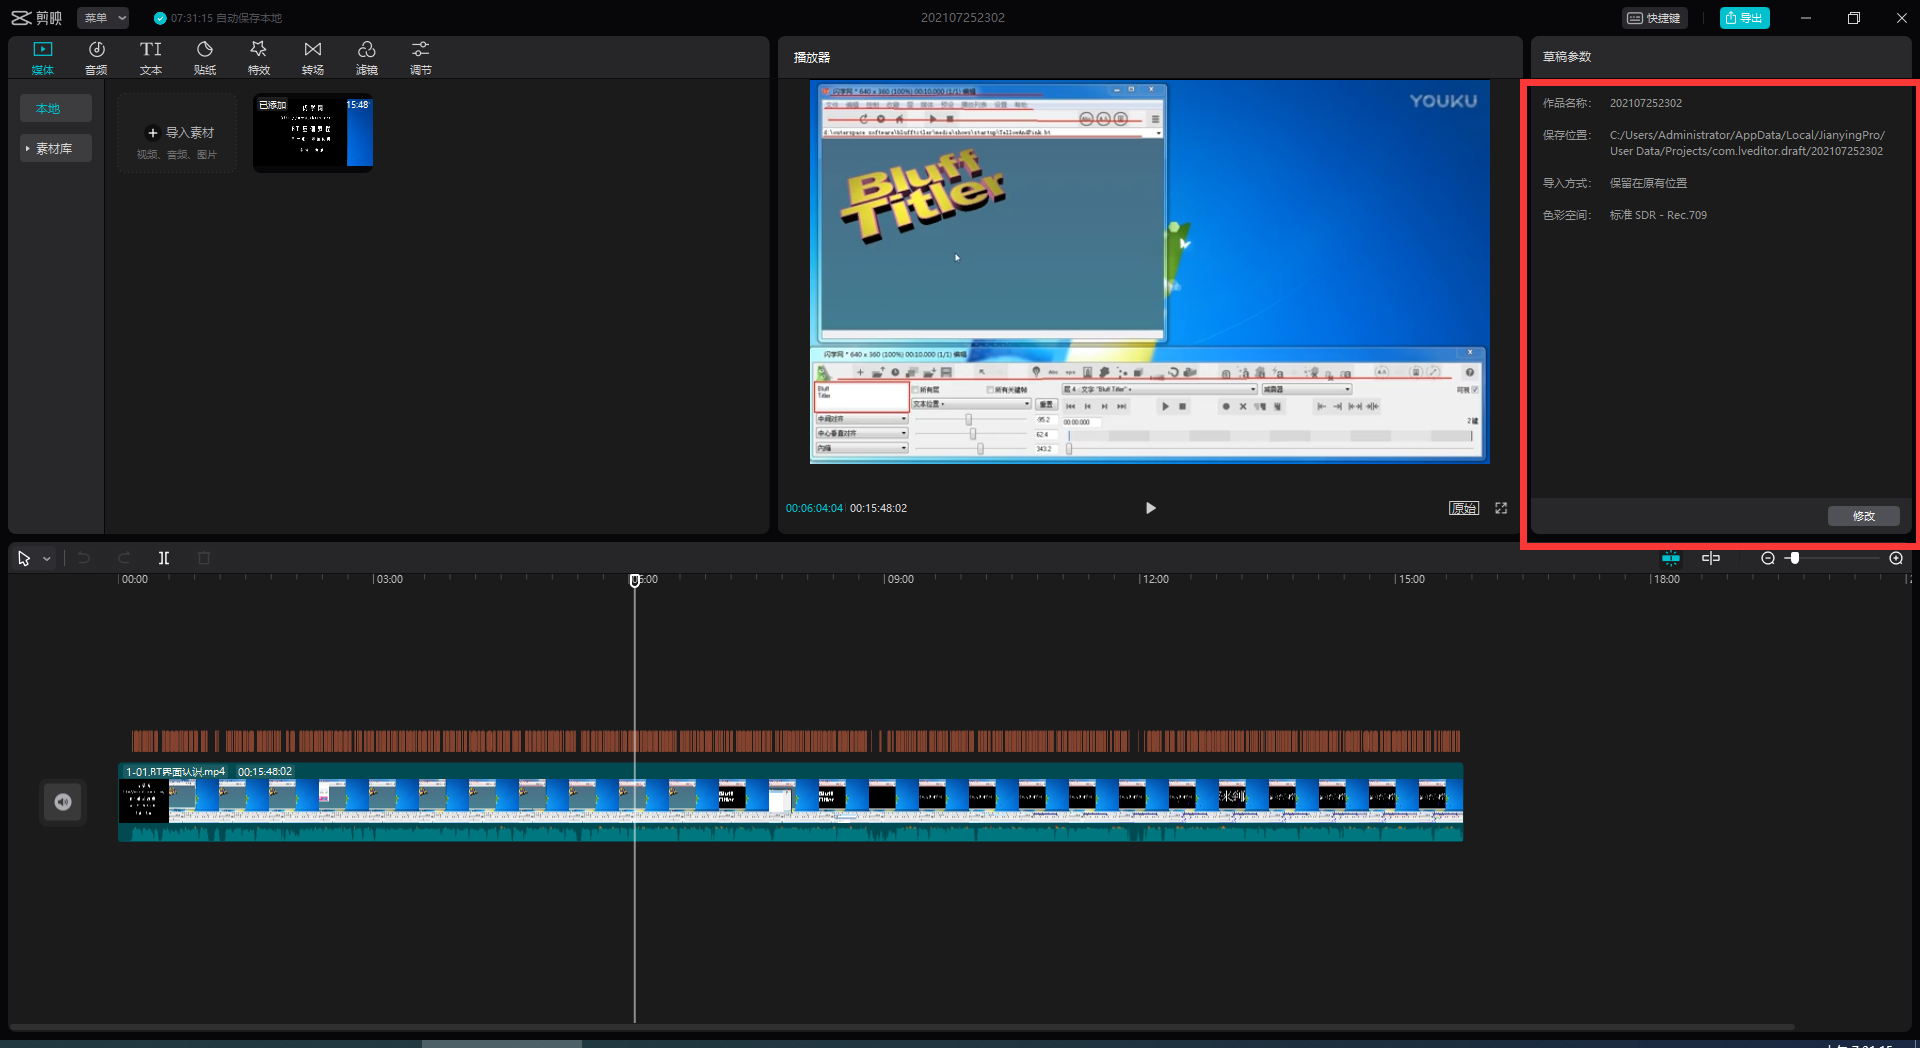Click the redo arrow in timeline toolbar

(124, 558)
